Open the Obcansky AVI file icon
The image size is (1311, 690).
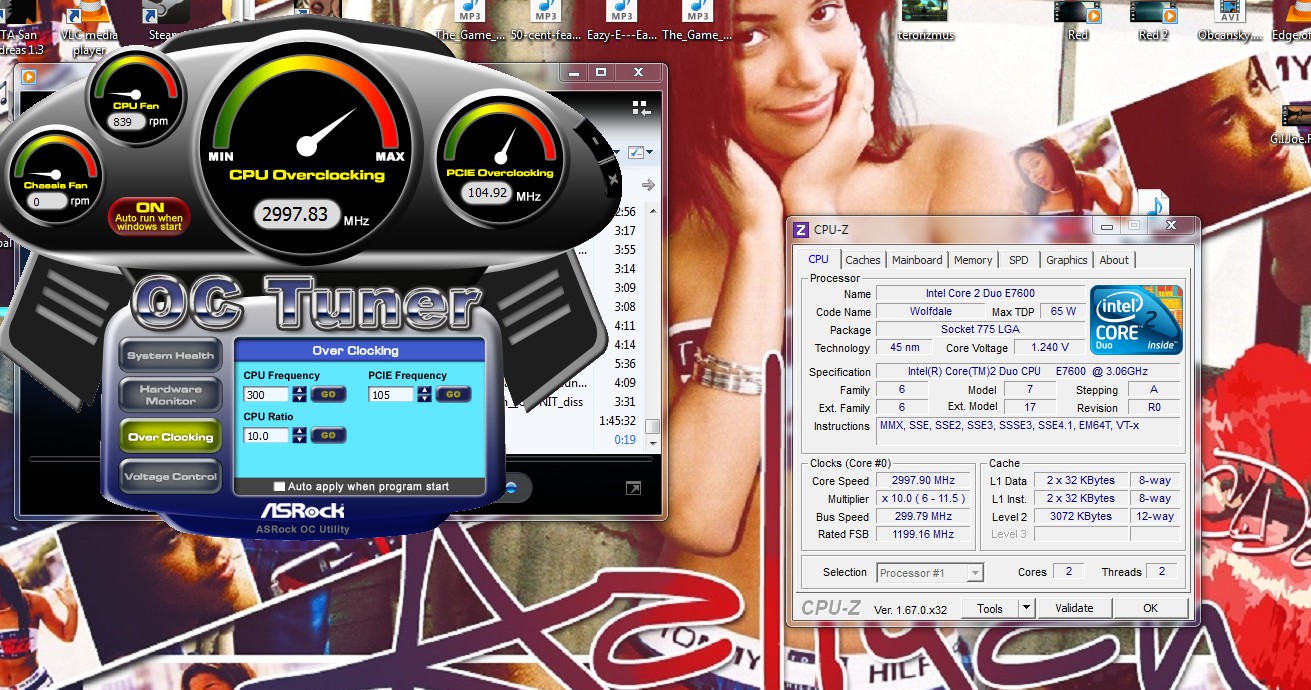[1229, 20]
